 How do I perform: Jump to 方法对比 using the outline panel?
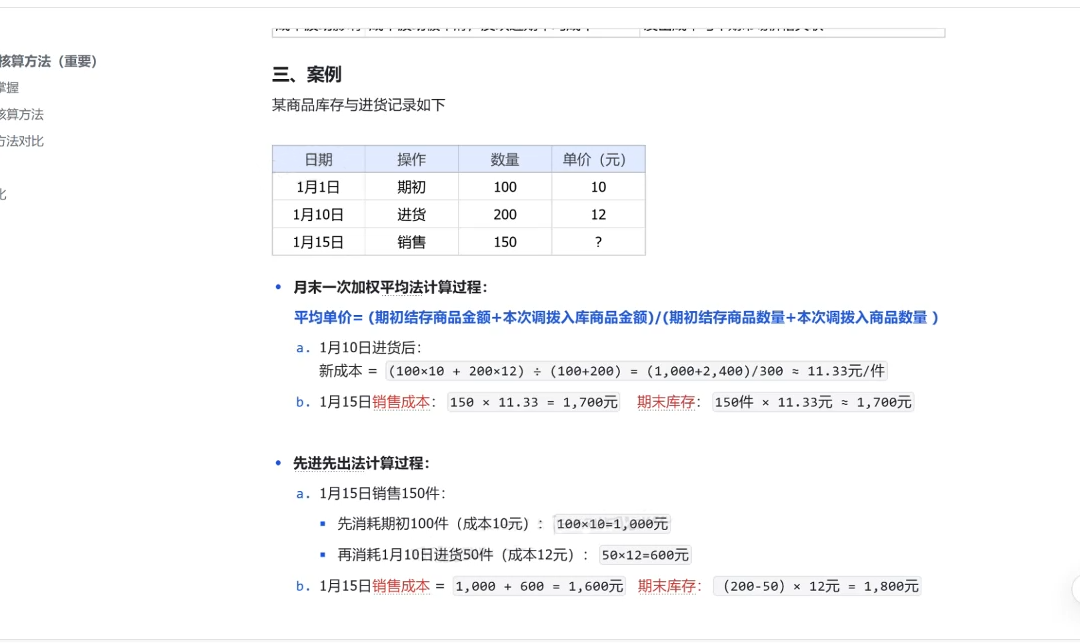coord(20,140)
